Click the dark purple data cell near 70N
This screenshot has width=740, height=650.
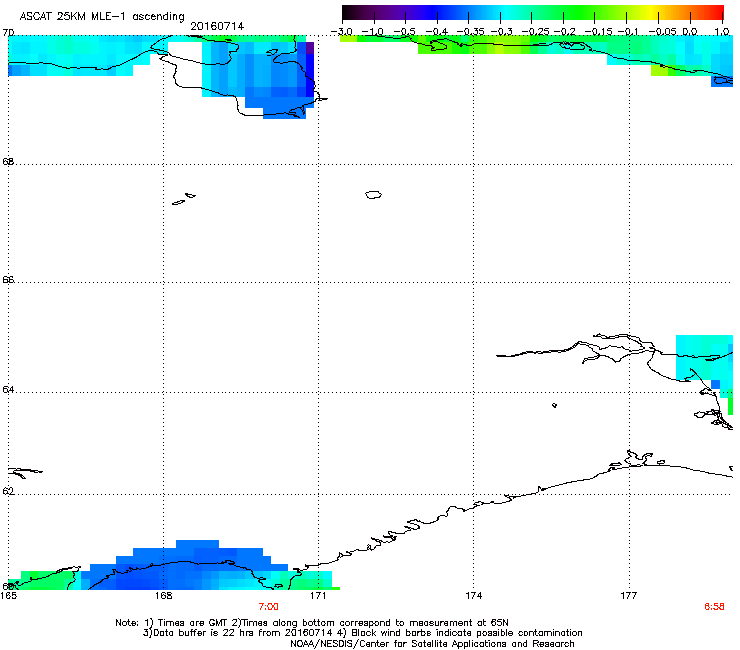(310, 48)
